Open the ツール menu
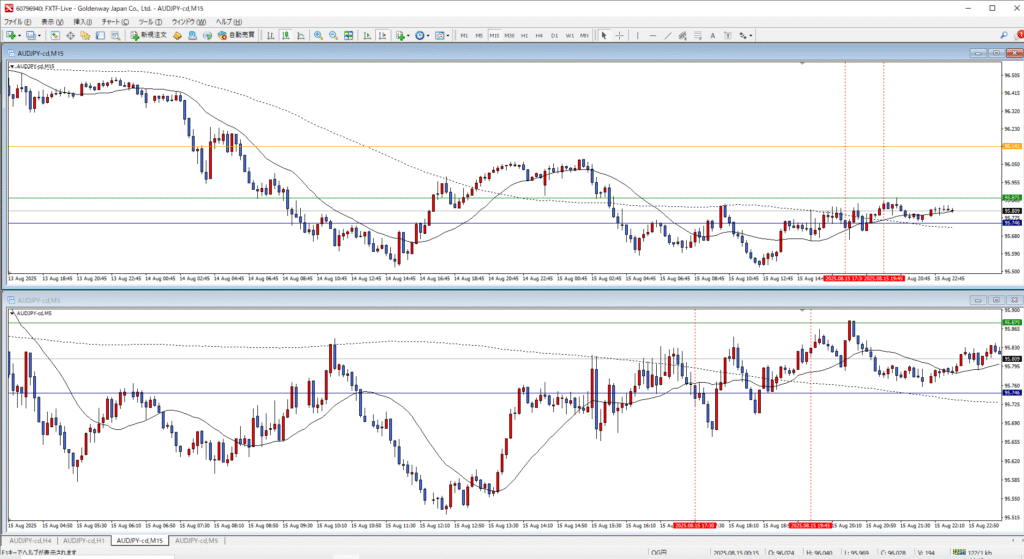This screenshot has height=559, width=1024. coord(150,22)
